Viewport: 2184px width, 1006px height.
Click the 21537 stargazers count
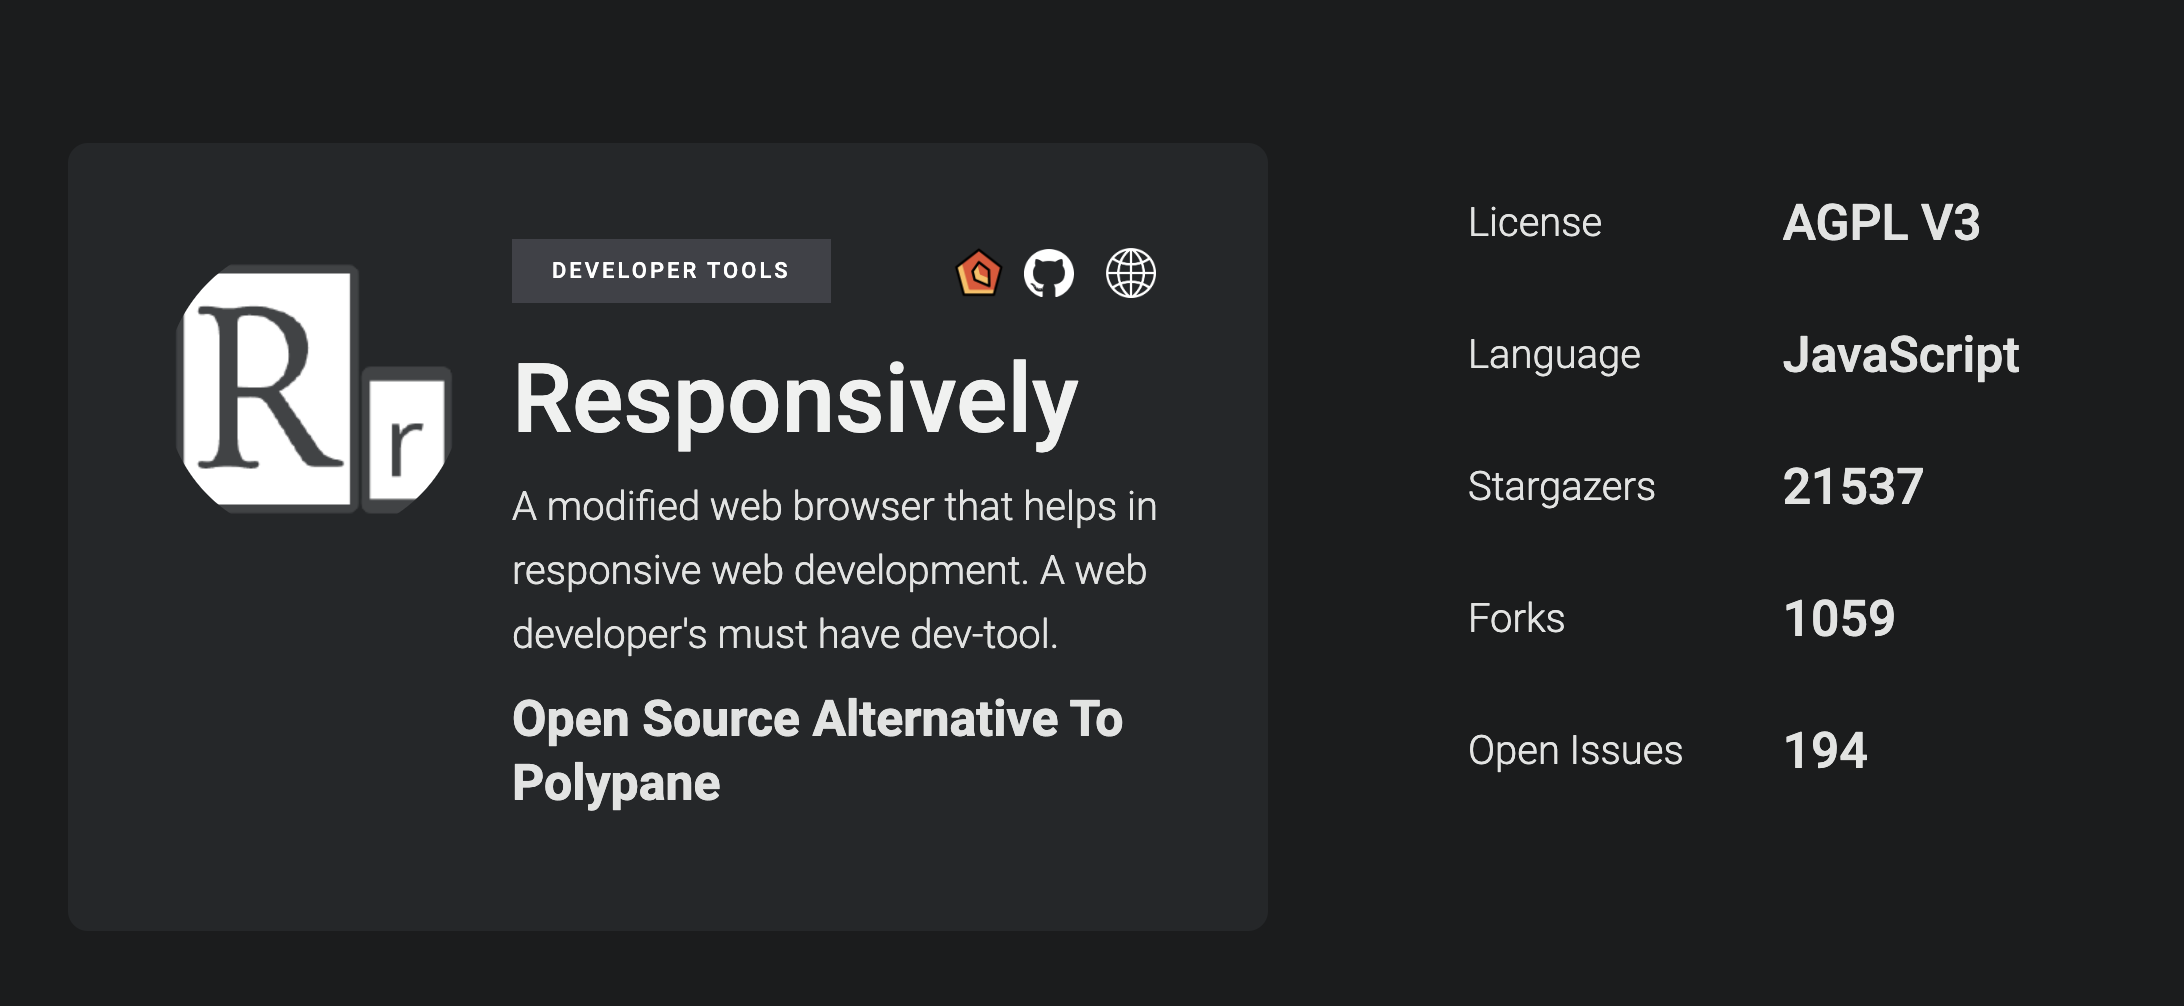point(1852,486)
